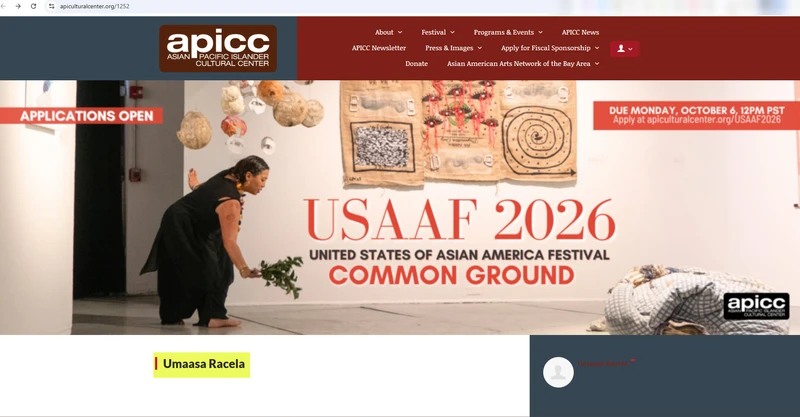Viewport: 800px width, 417px height.
Task: Click the APICC logo in the header
Action: click(218, 48)
